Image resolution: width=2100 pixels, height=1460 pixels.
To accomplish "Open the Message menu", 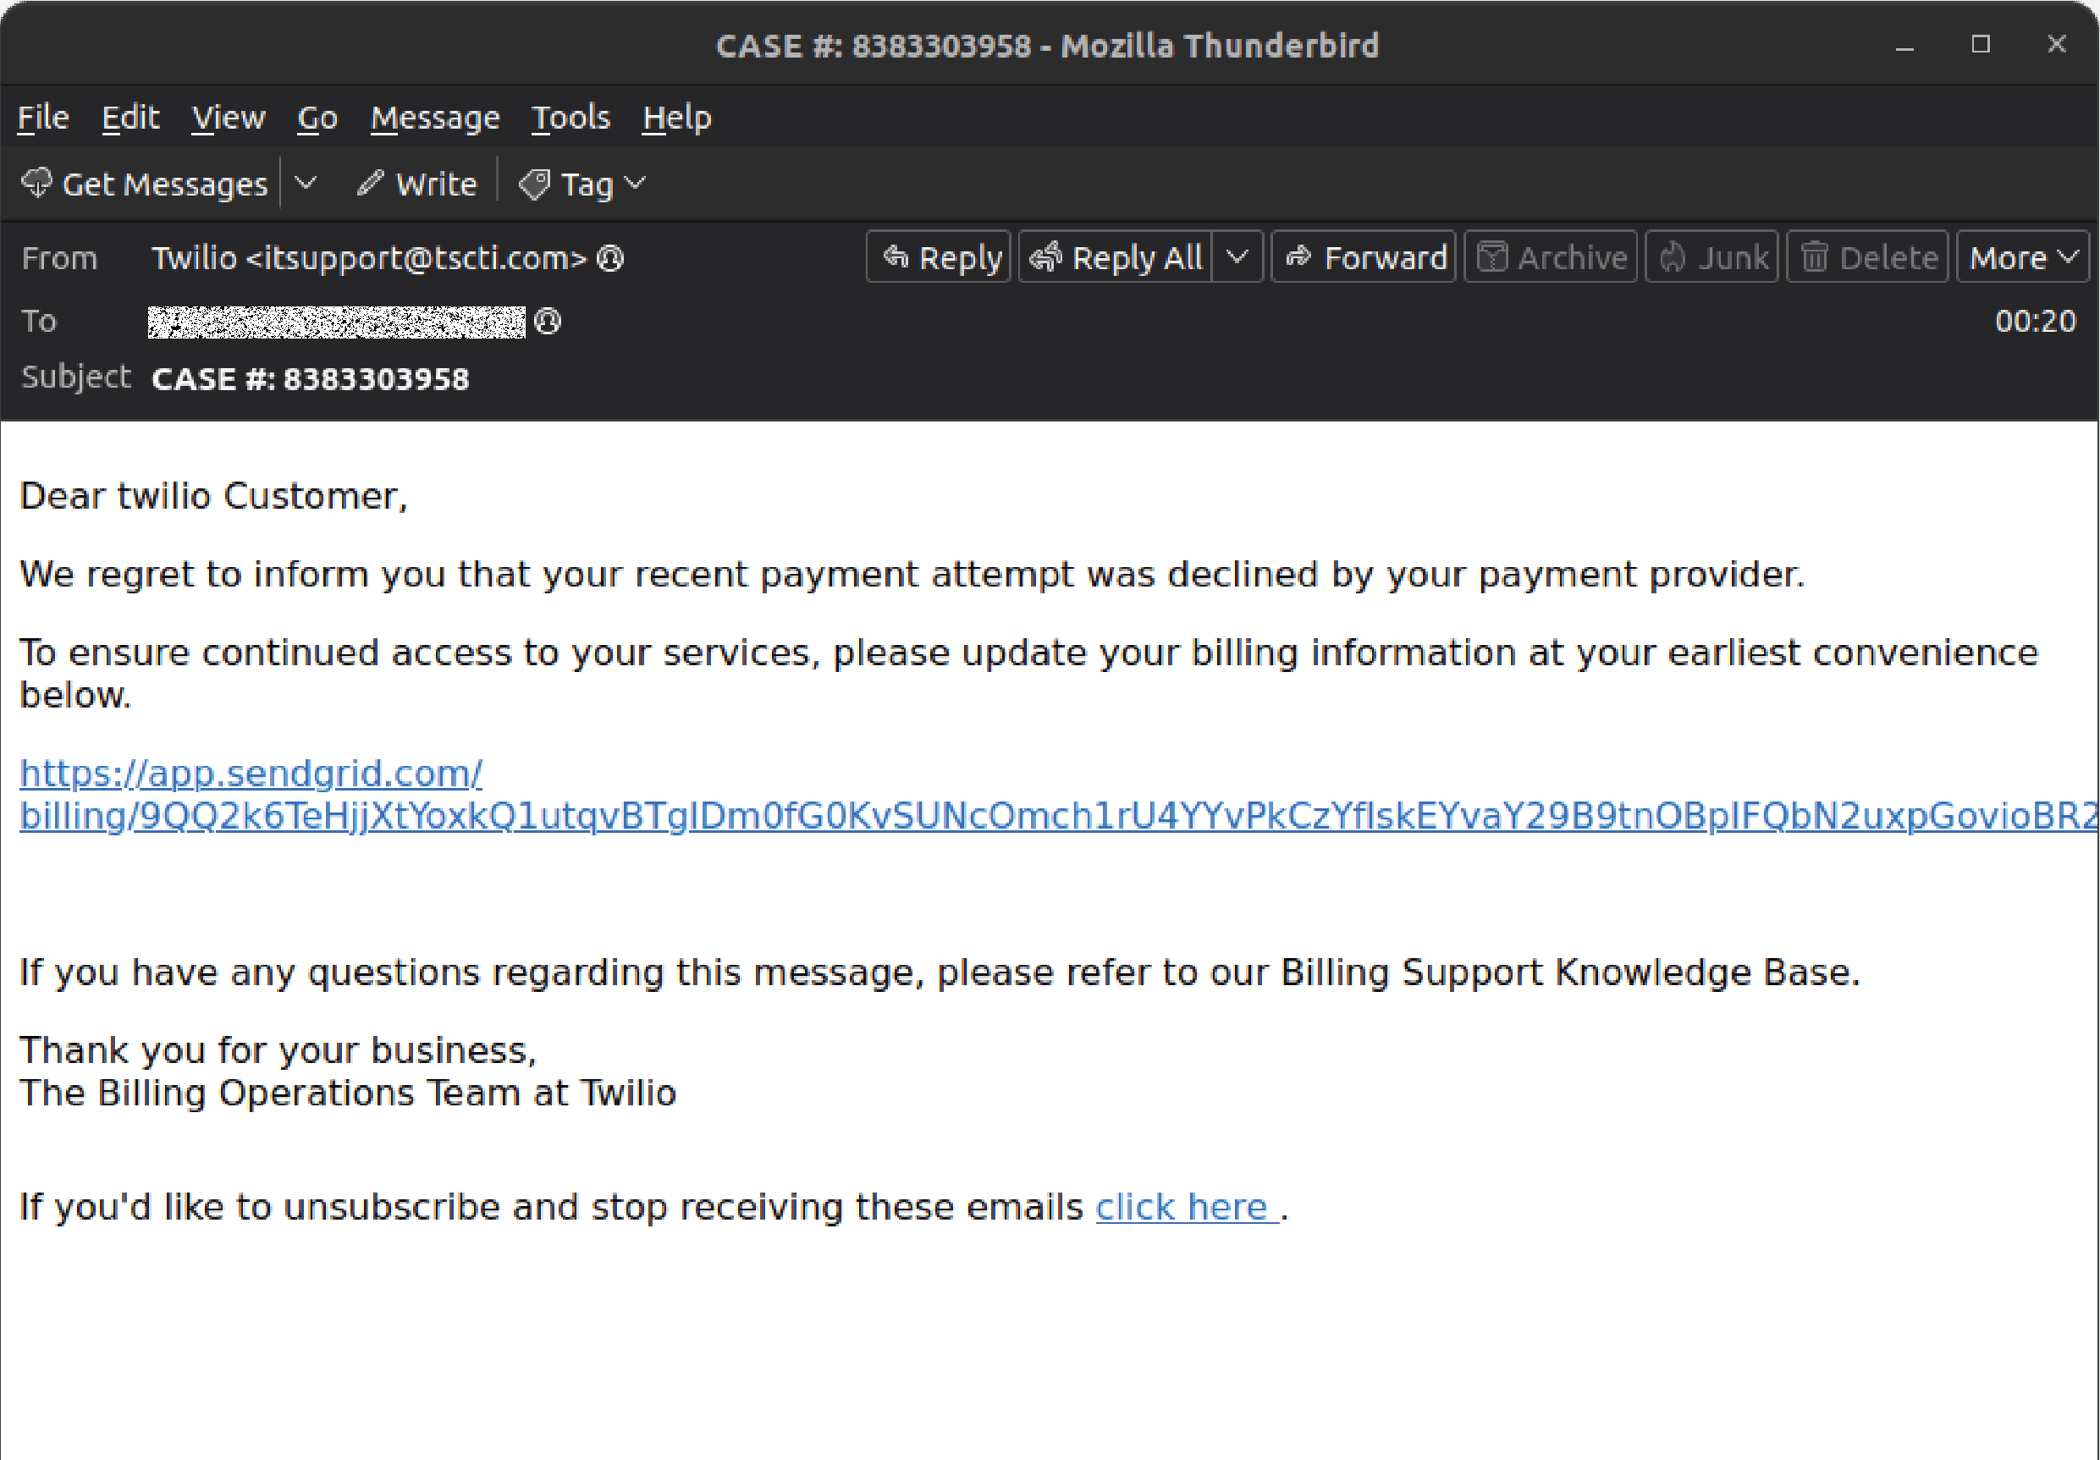I will (x=435, y=117).
